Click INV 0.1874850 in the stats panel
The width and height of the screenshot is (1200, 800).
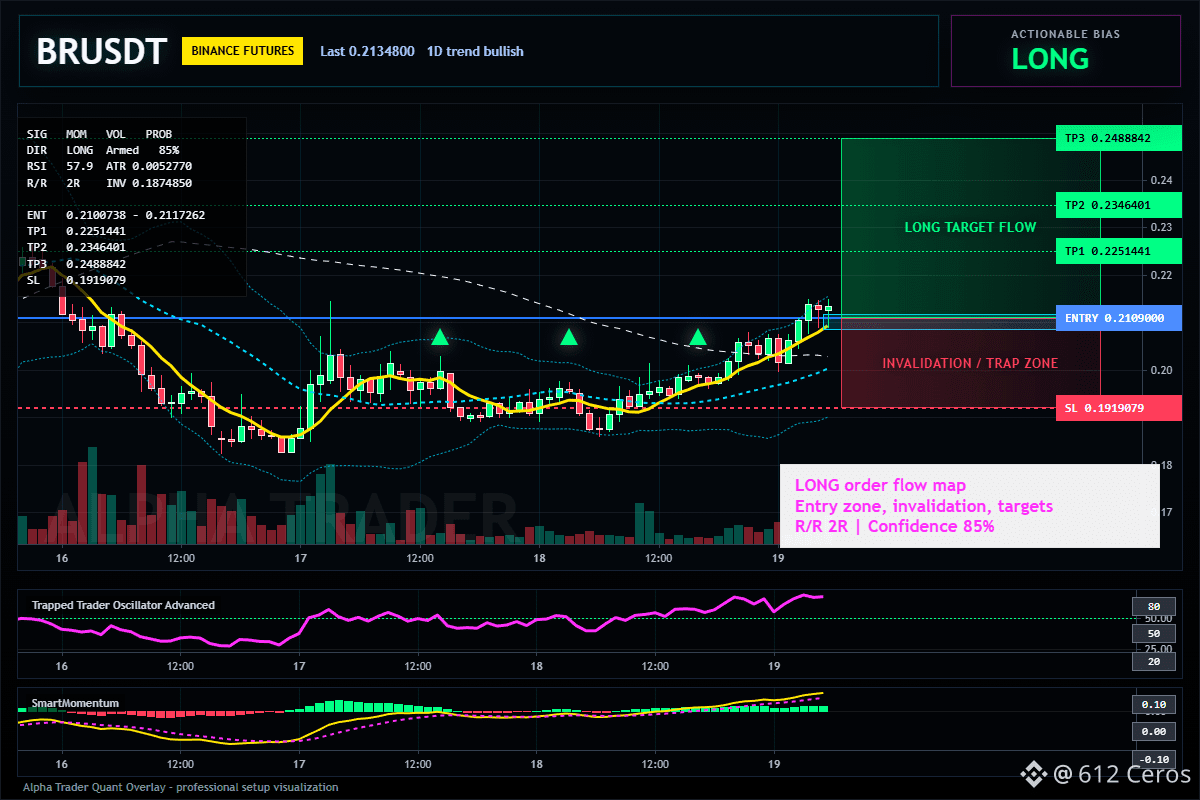click(149, 183)
